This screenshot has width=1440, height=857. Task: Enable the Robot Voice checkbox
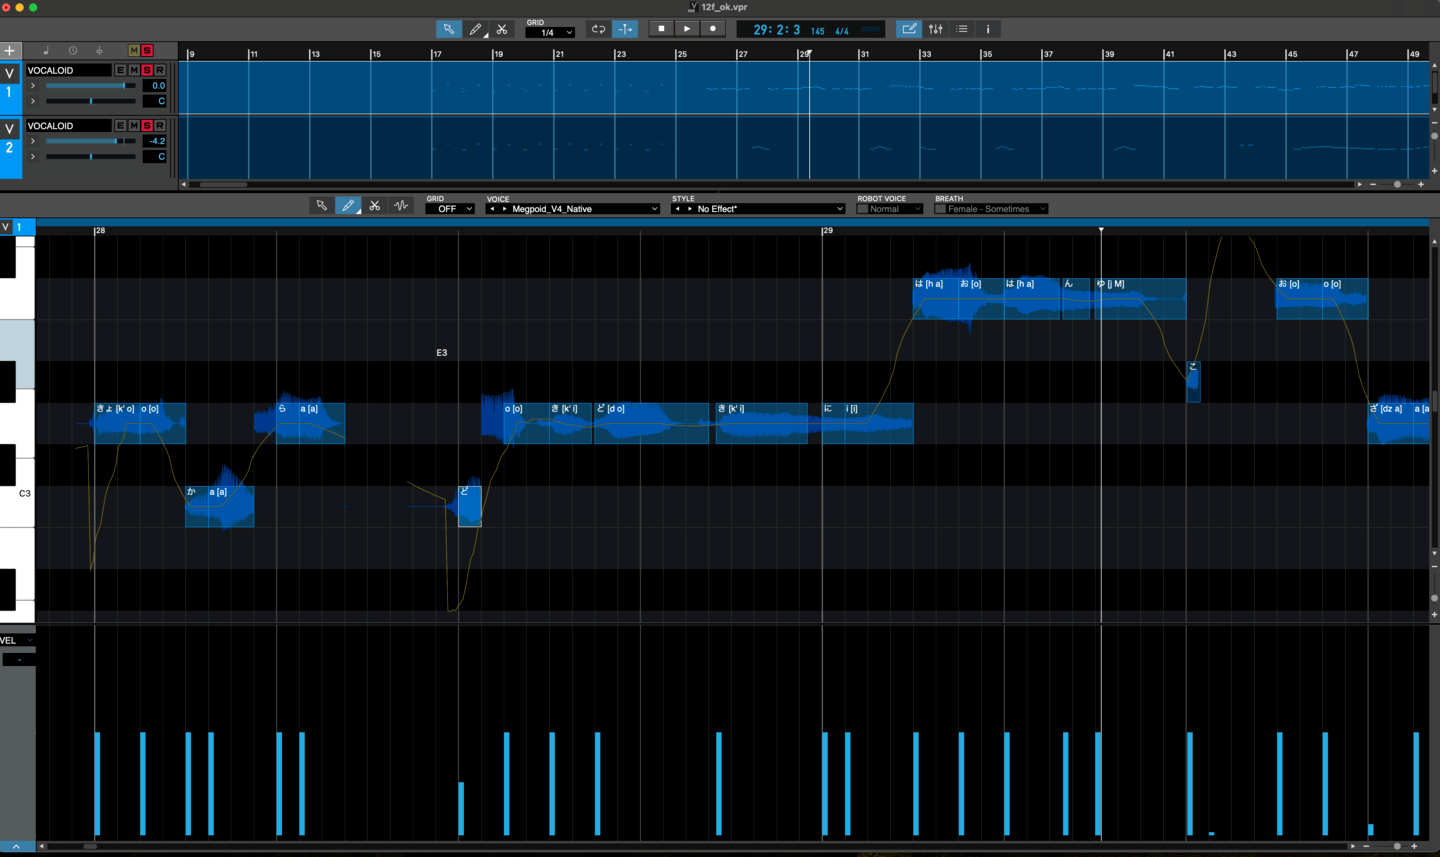tap(863, 209)
